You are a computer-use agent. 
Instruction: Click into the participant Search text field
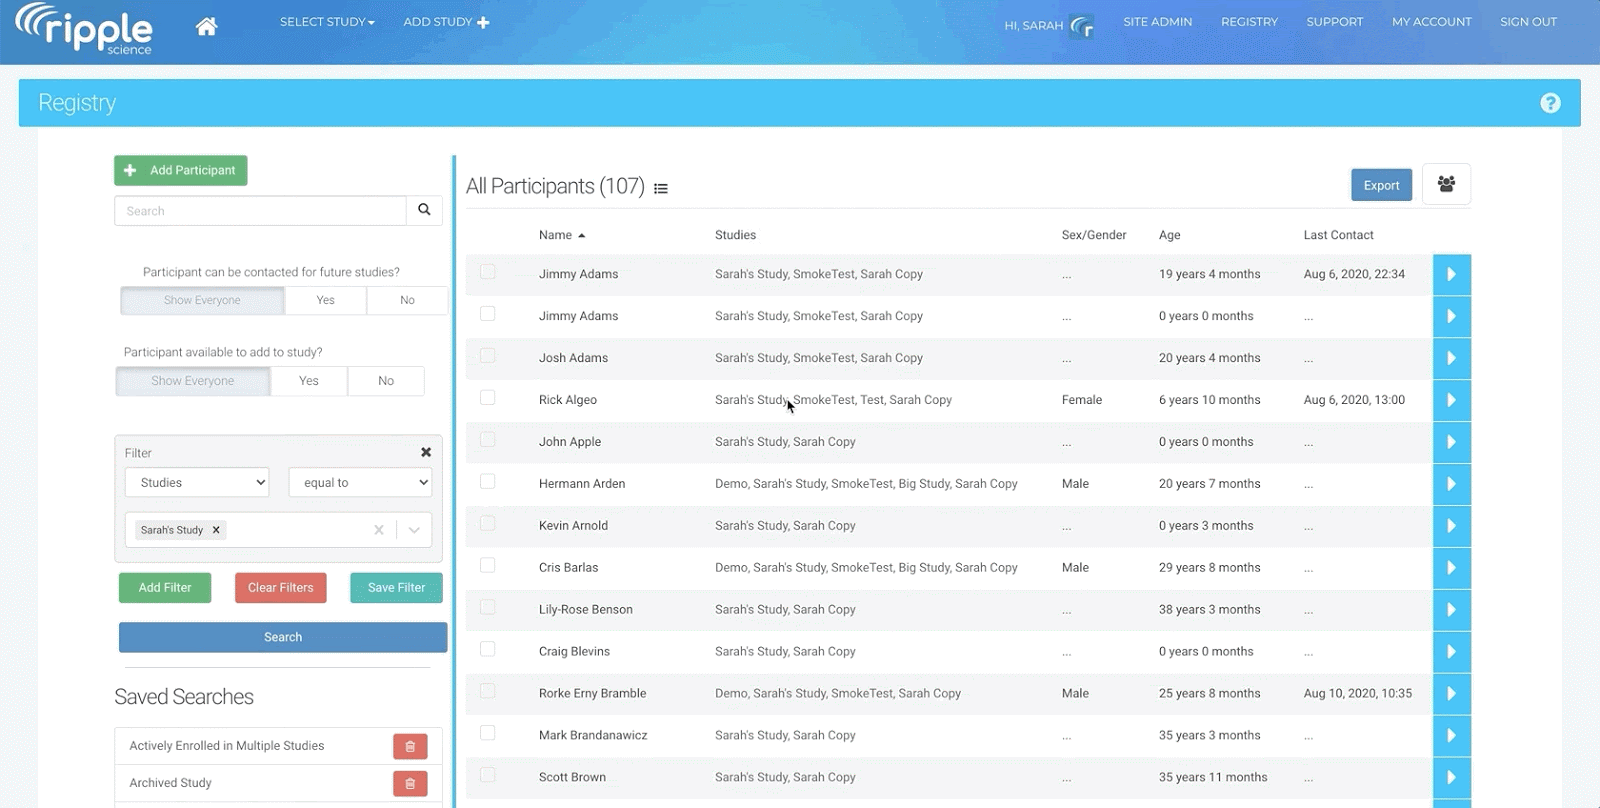tap(260, 211)
